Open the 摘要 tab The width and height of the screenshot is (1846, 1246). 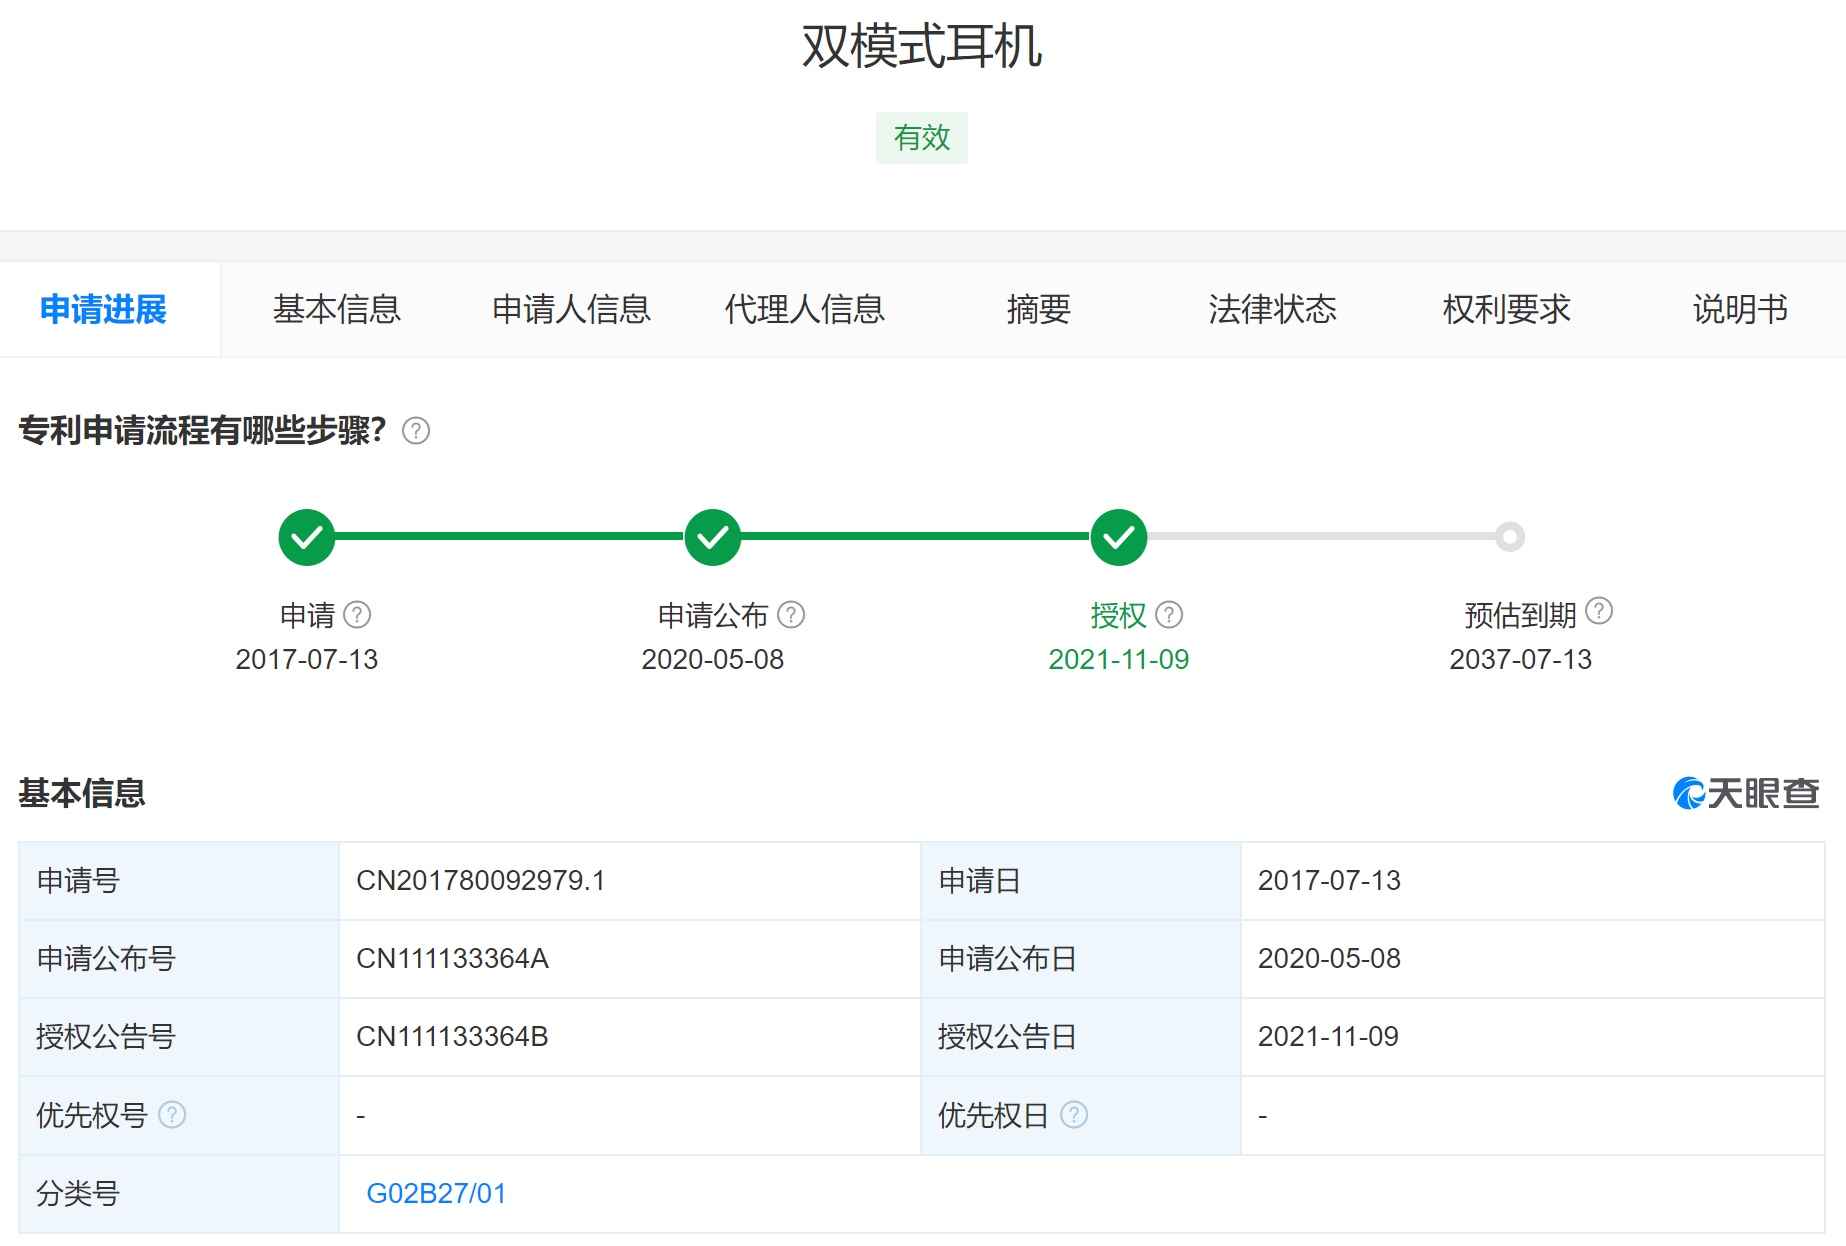pos(1038,309)
